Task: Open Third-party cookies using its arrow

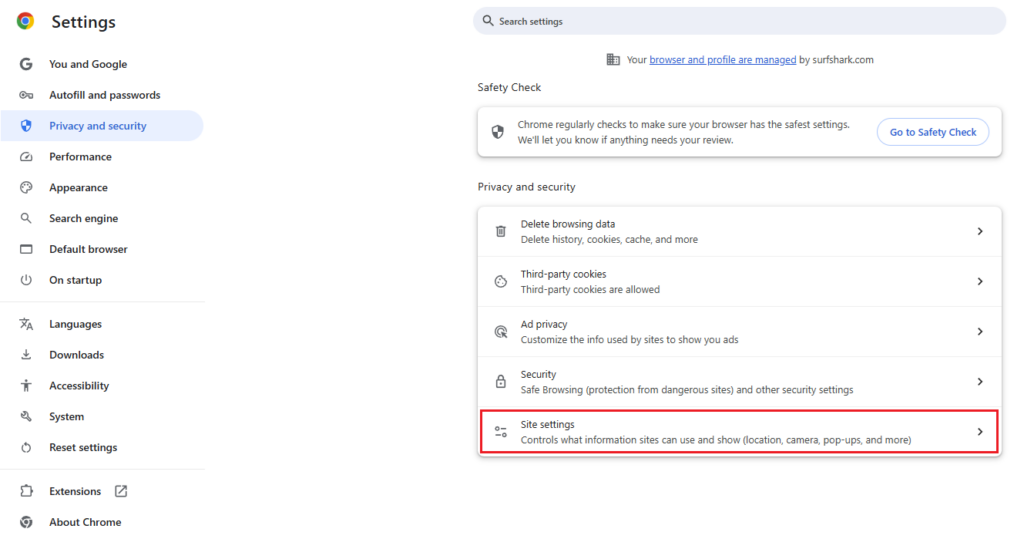Action: point(980,281)
